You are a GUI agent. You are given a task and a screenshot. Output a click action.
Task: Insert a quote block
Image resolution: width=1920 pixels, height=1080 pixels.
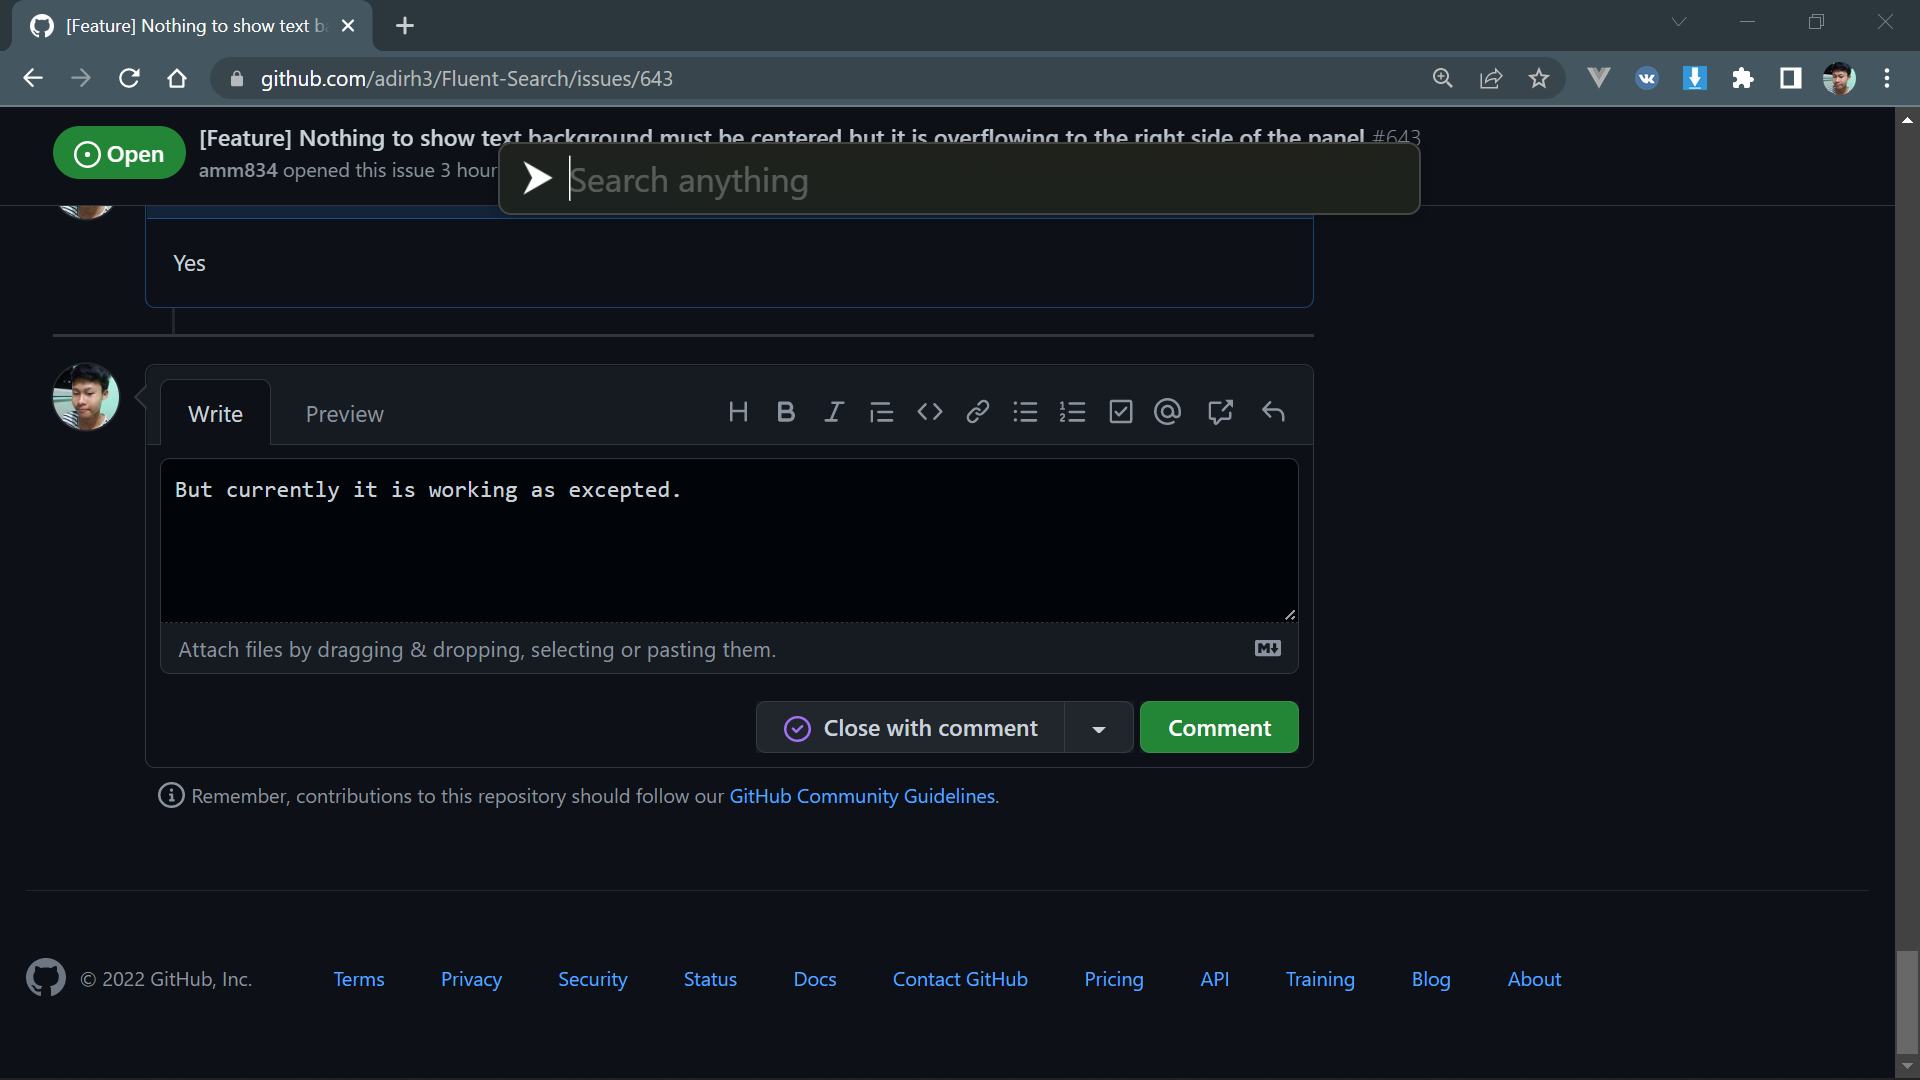point(881,412)
